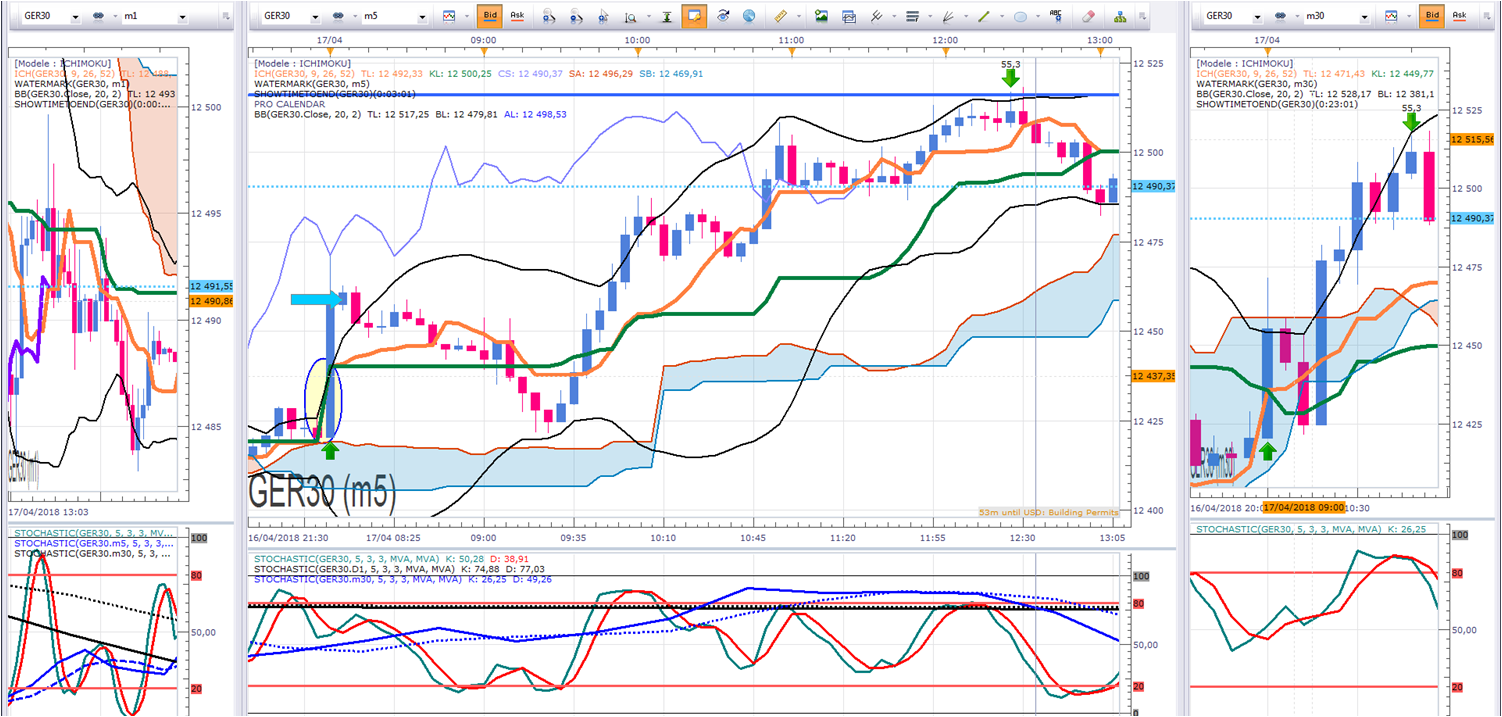The image size is (1502, 717).
Task: Select the green line drawing tool
Action: click(985, 16)
